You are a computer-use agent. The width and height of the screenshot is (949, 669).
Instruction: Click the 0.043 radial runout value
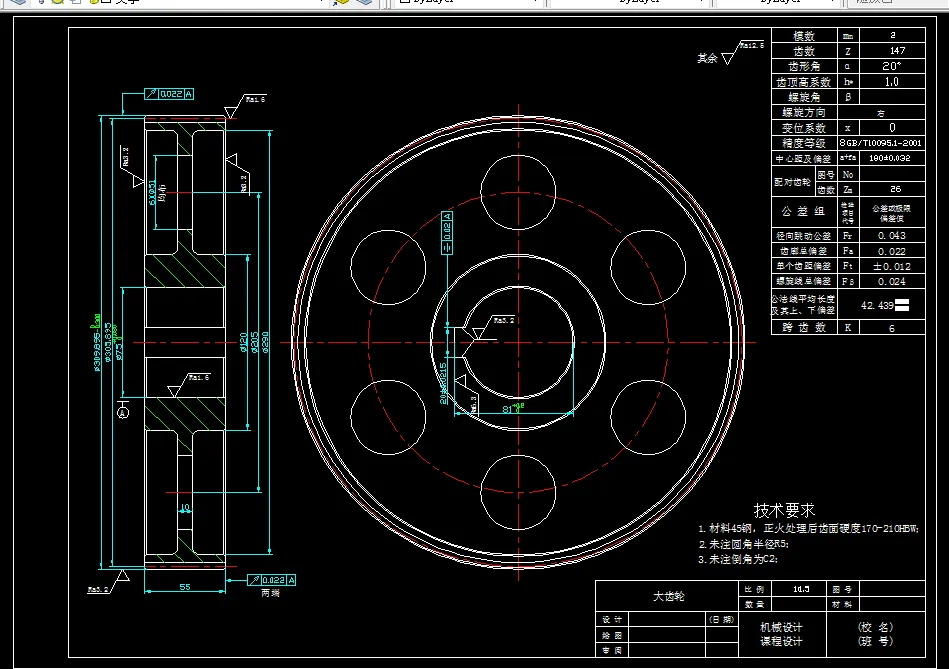(892, 236)
